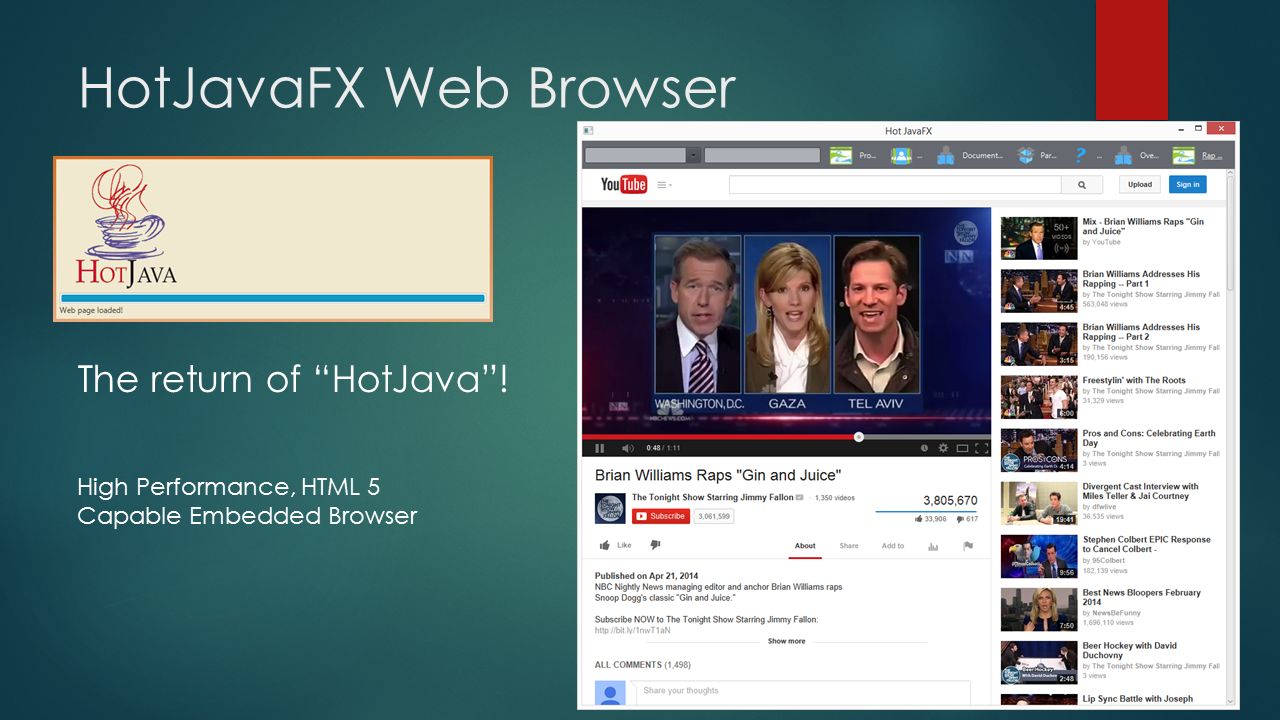Click the blue page loading progress bar
This screenshot has height=720, width=1280.
click(272, 298)
